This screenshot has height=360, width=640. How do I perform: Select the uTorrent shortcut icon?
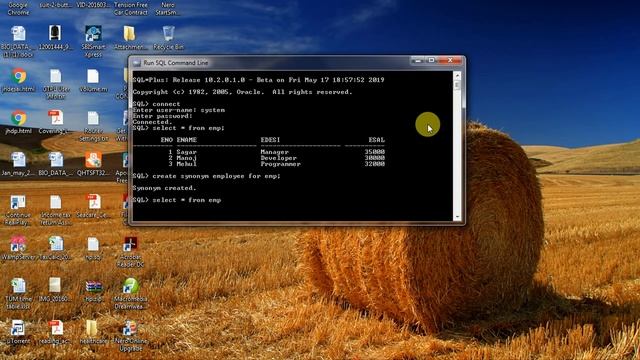(x=18, y=332)
